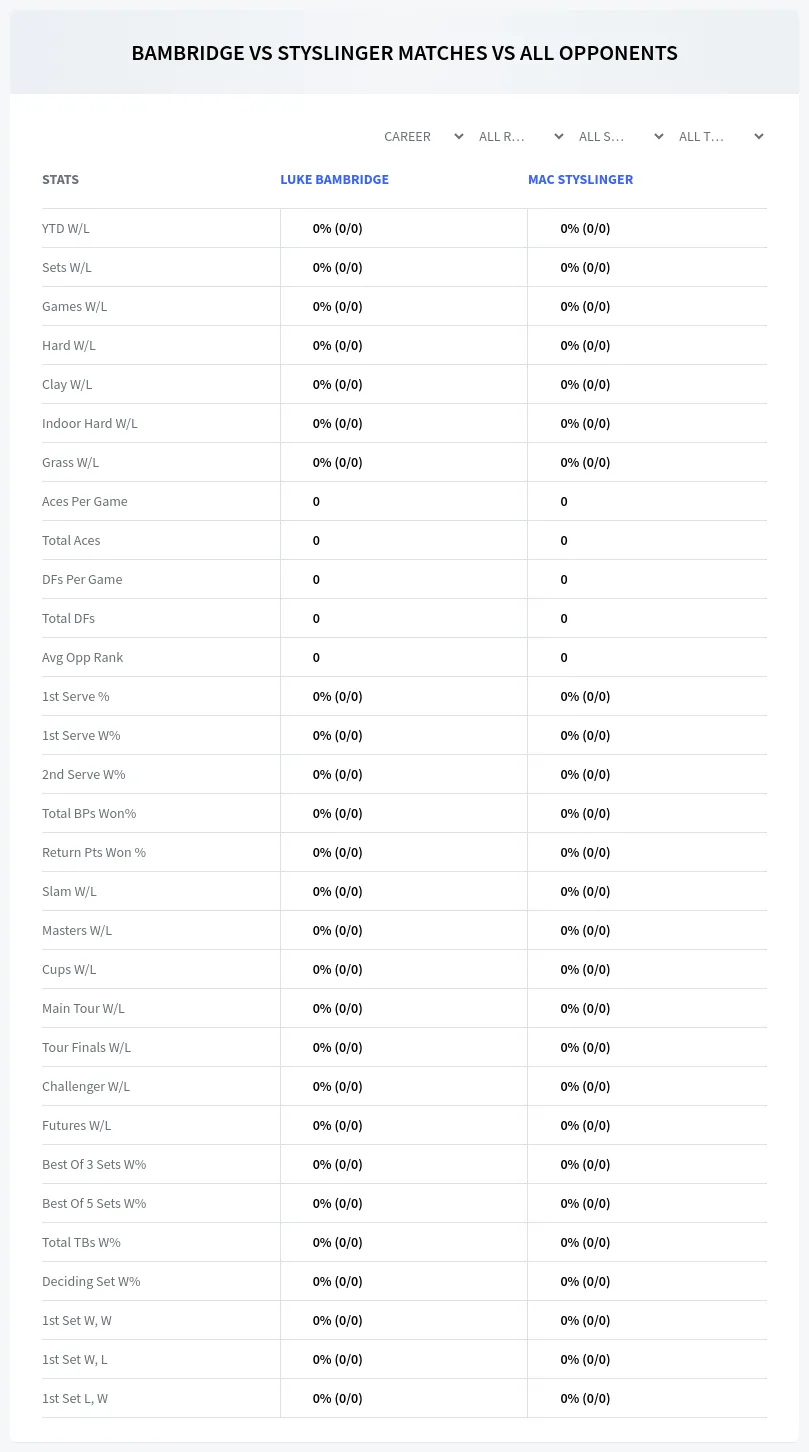
Task: Select the Avg Opp Rank label
Action: point(83,657)
